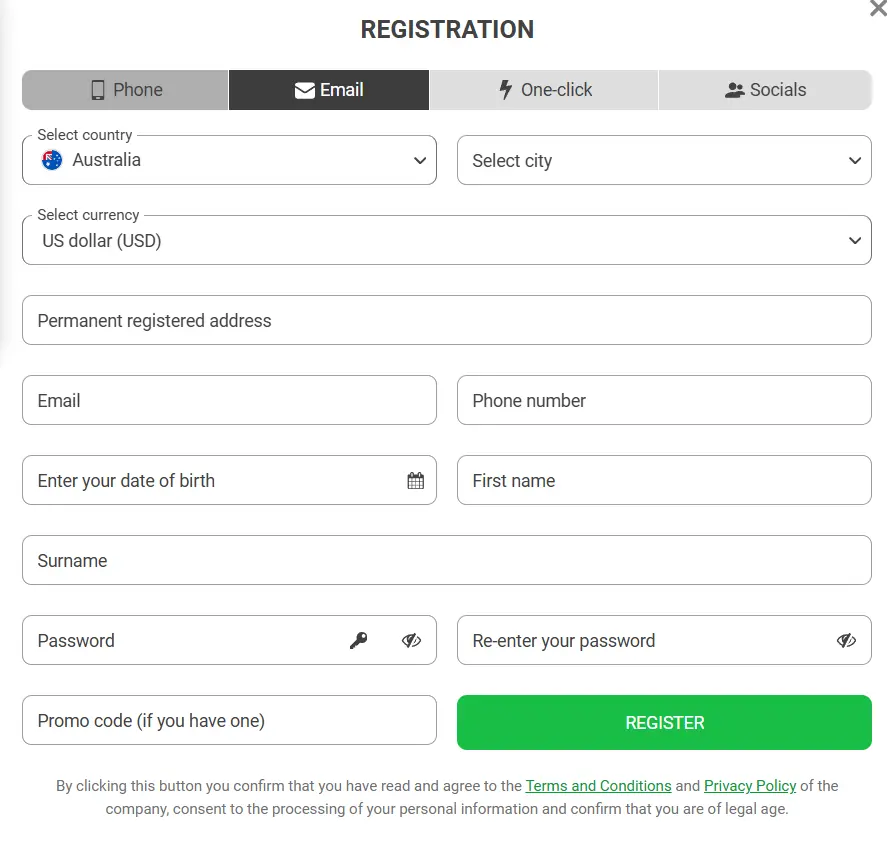
Task: Click into the Phone number field
Action: click(664, 401)
